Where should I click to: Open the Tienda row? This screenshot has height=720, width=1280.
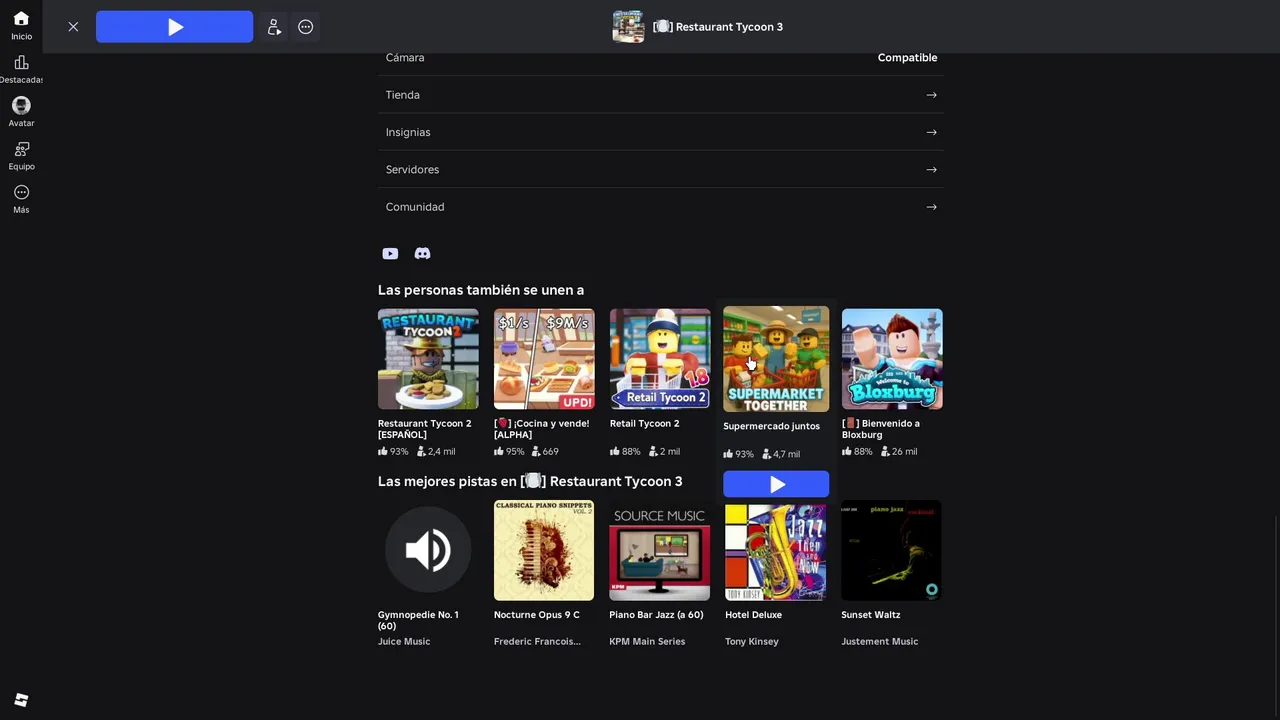click(x=661, y=95)
